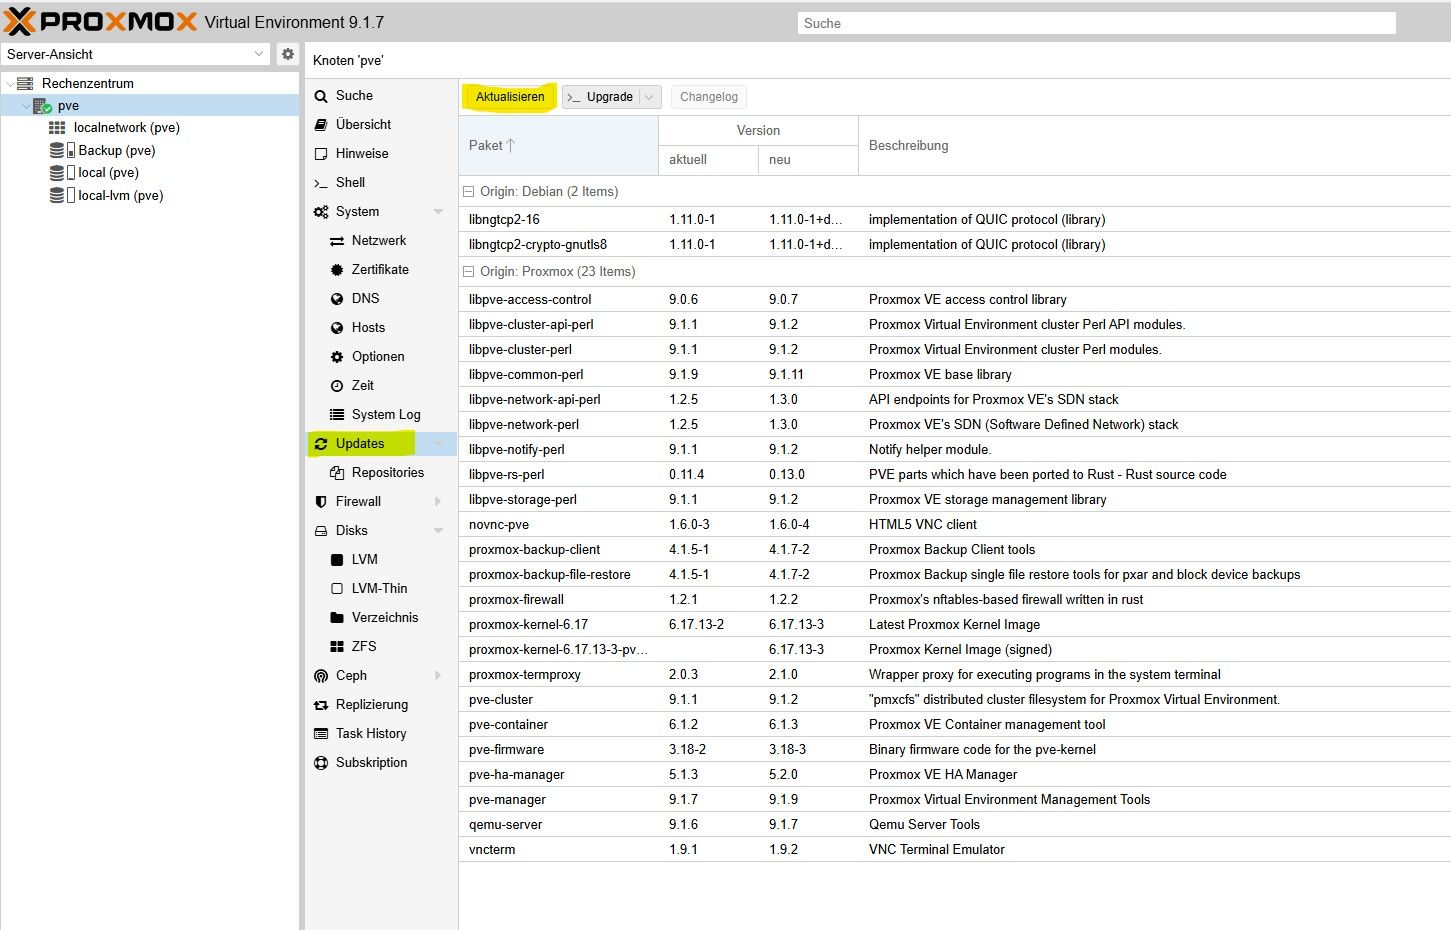The height and width of the screenshot is (930, 1451).
Task: Click the Subskription icon
Action: [321, 763]
